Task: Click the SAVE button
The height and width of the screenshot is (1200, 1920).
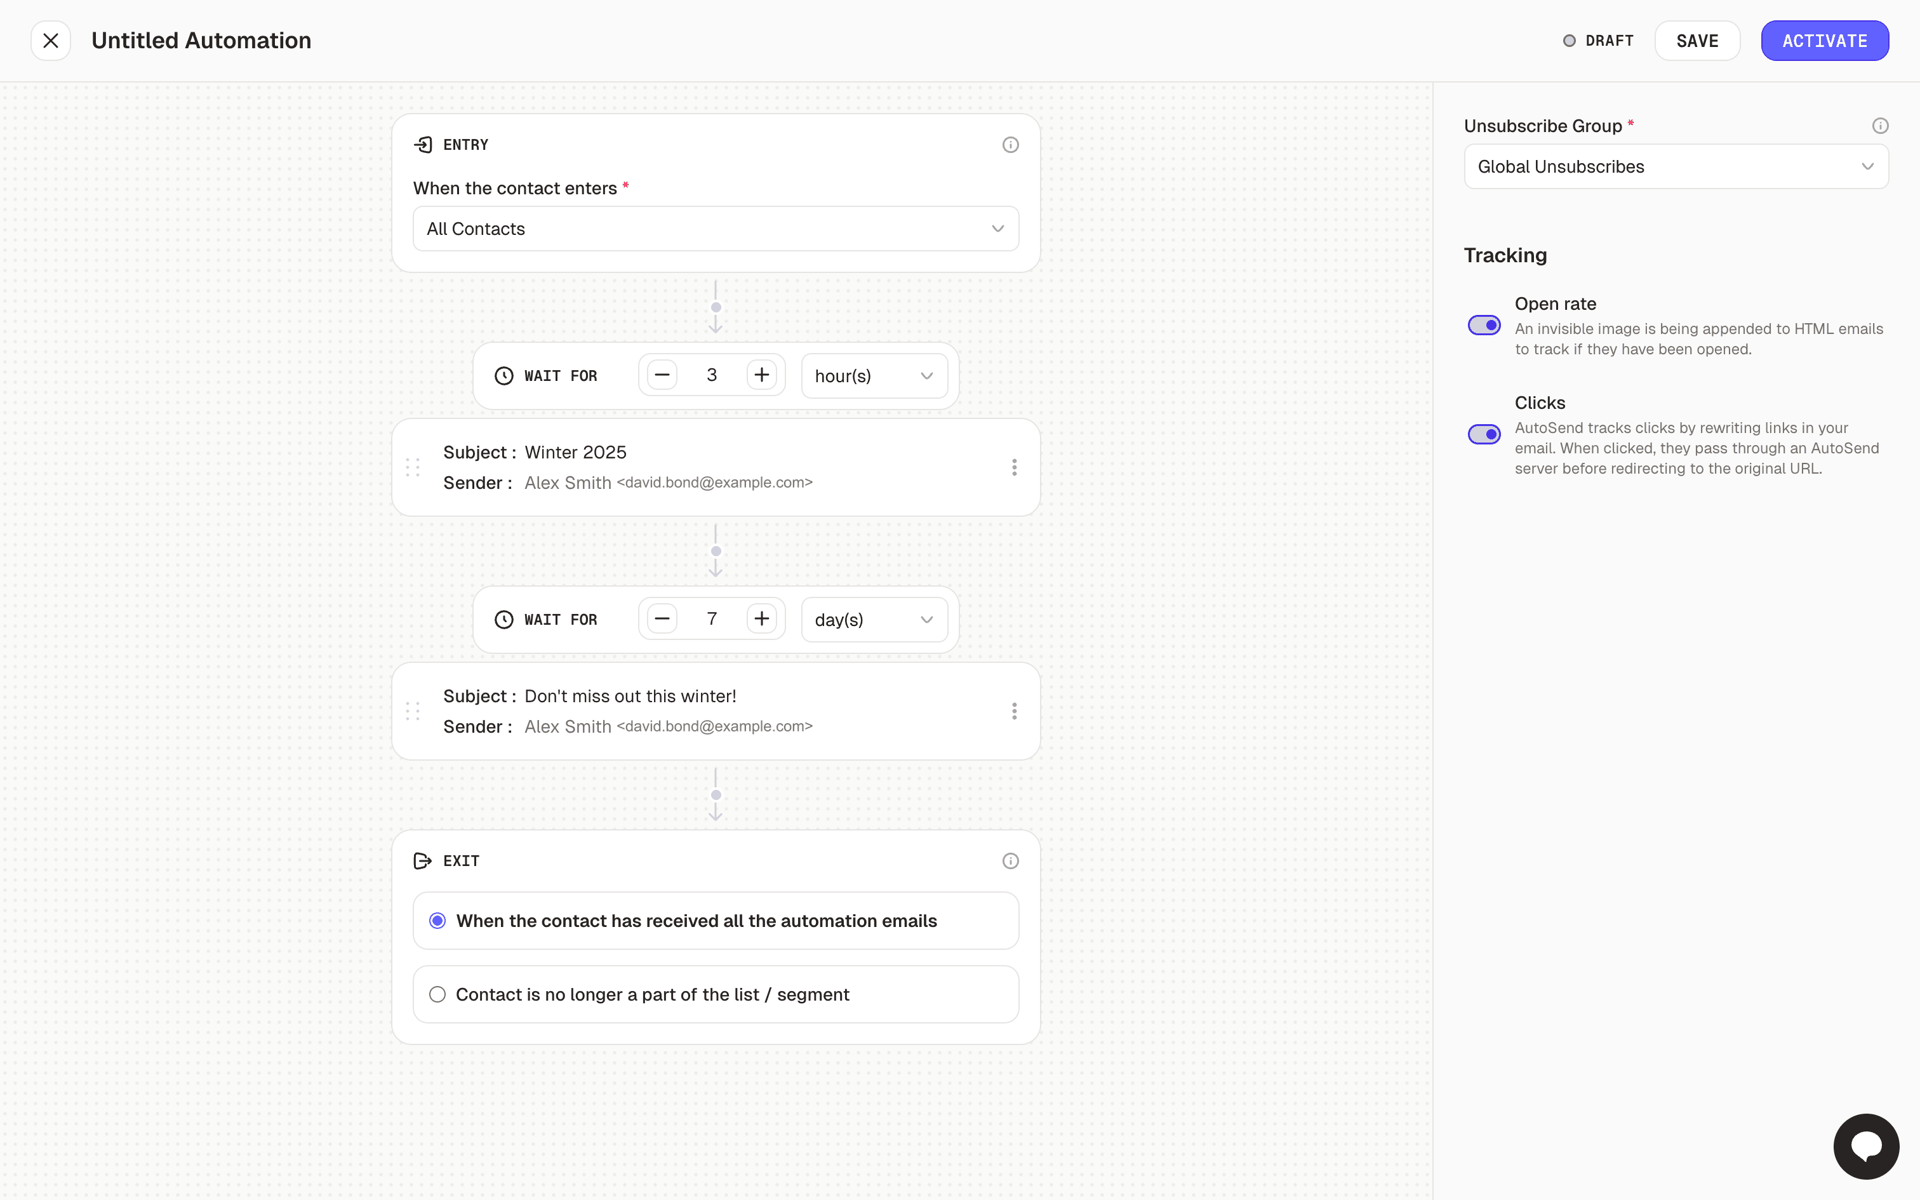Action: tap(1697, 41)
